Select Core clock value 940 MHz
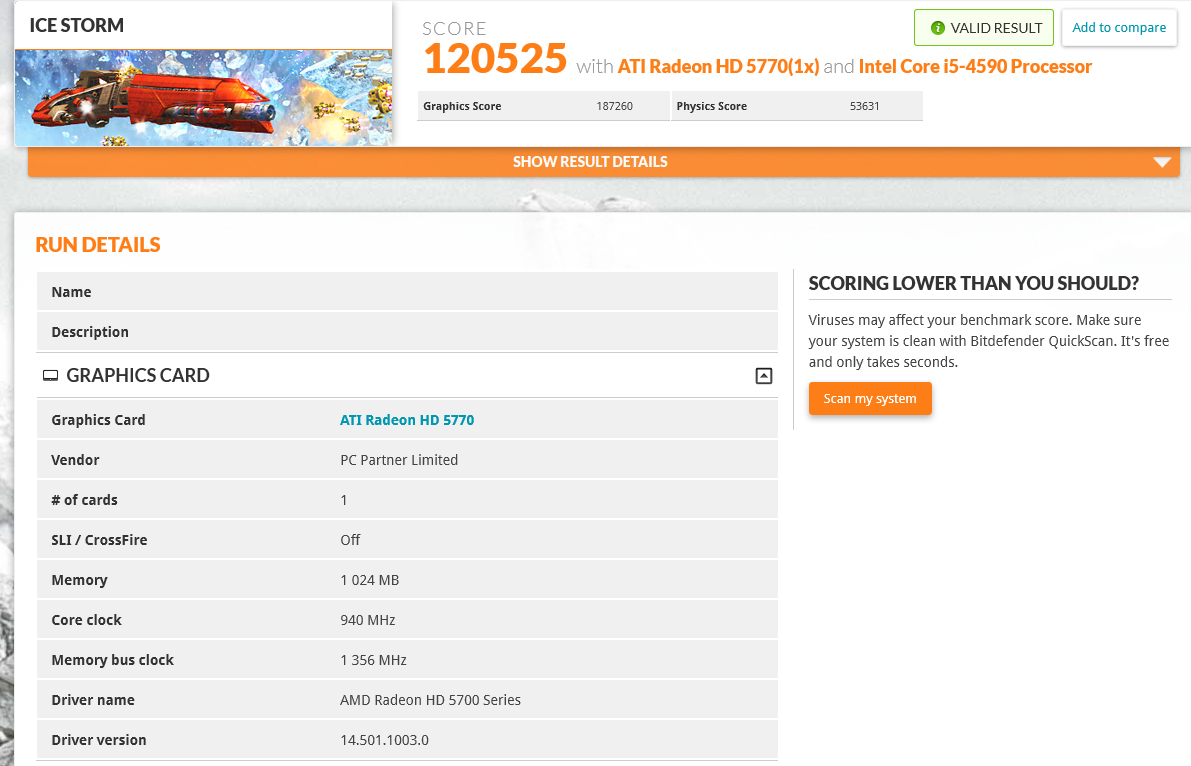 pyautogui.click(x=368, y=620)
